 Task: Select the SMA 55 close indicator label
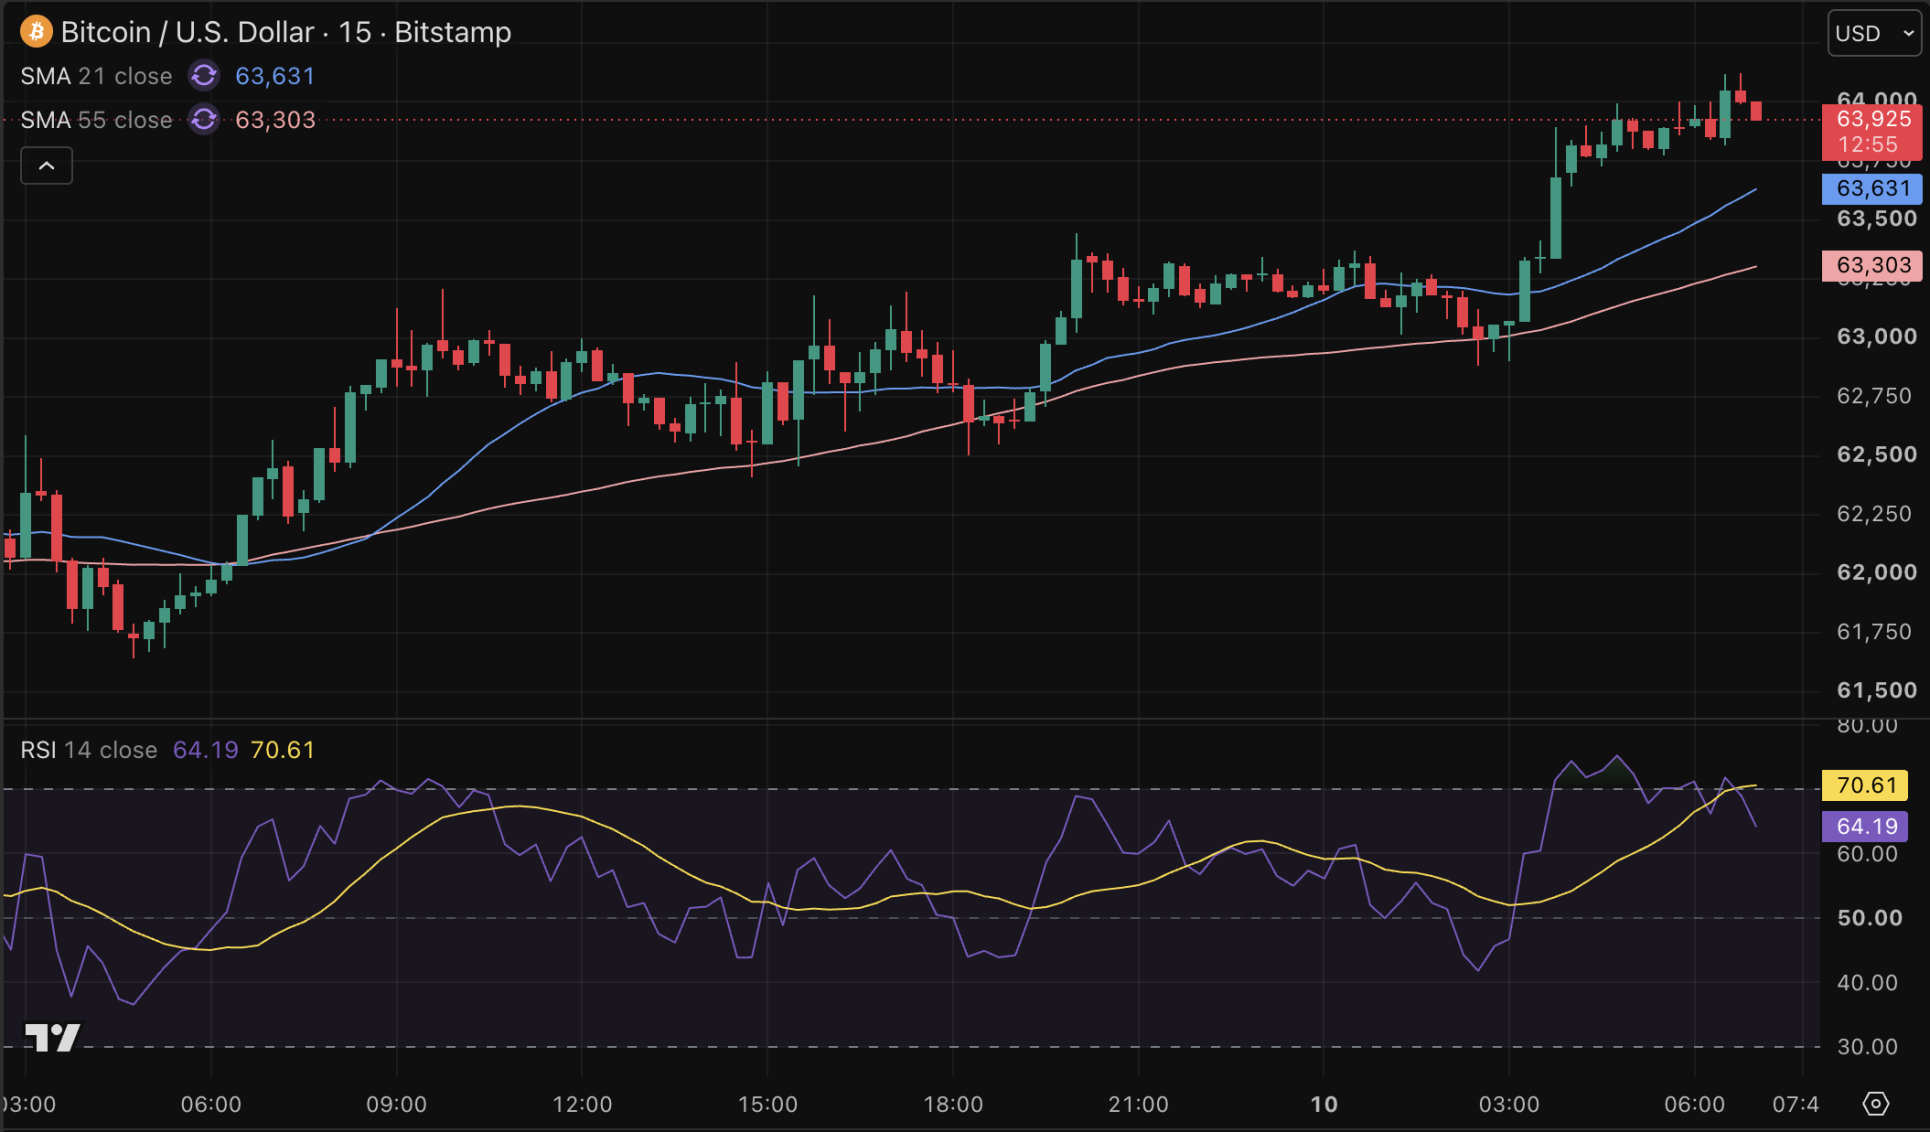tap(96, 120)
